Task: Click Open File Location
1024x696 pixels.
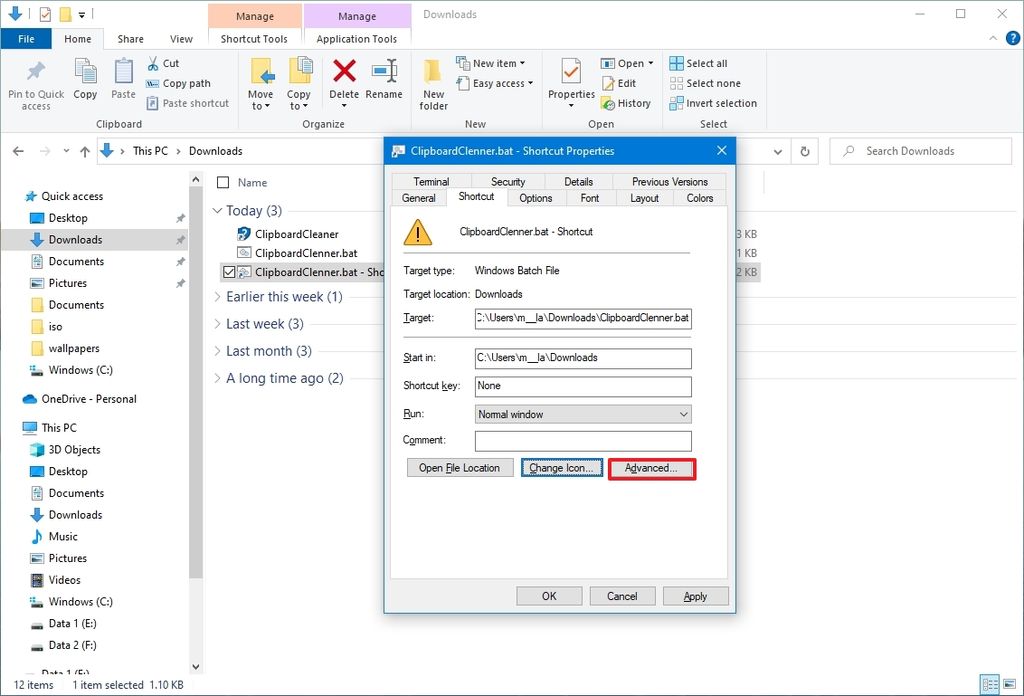Action: pyautogui.click(x=460, y=467)
